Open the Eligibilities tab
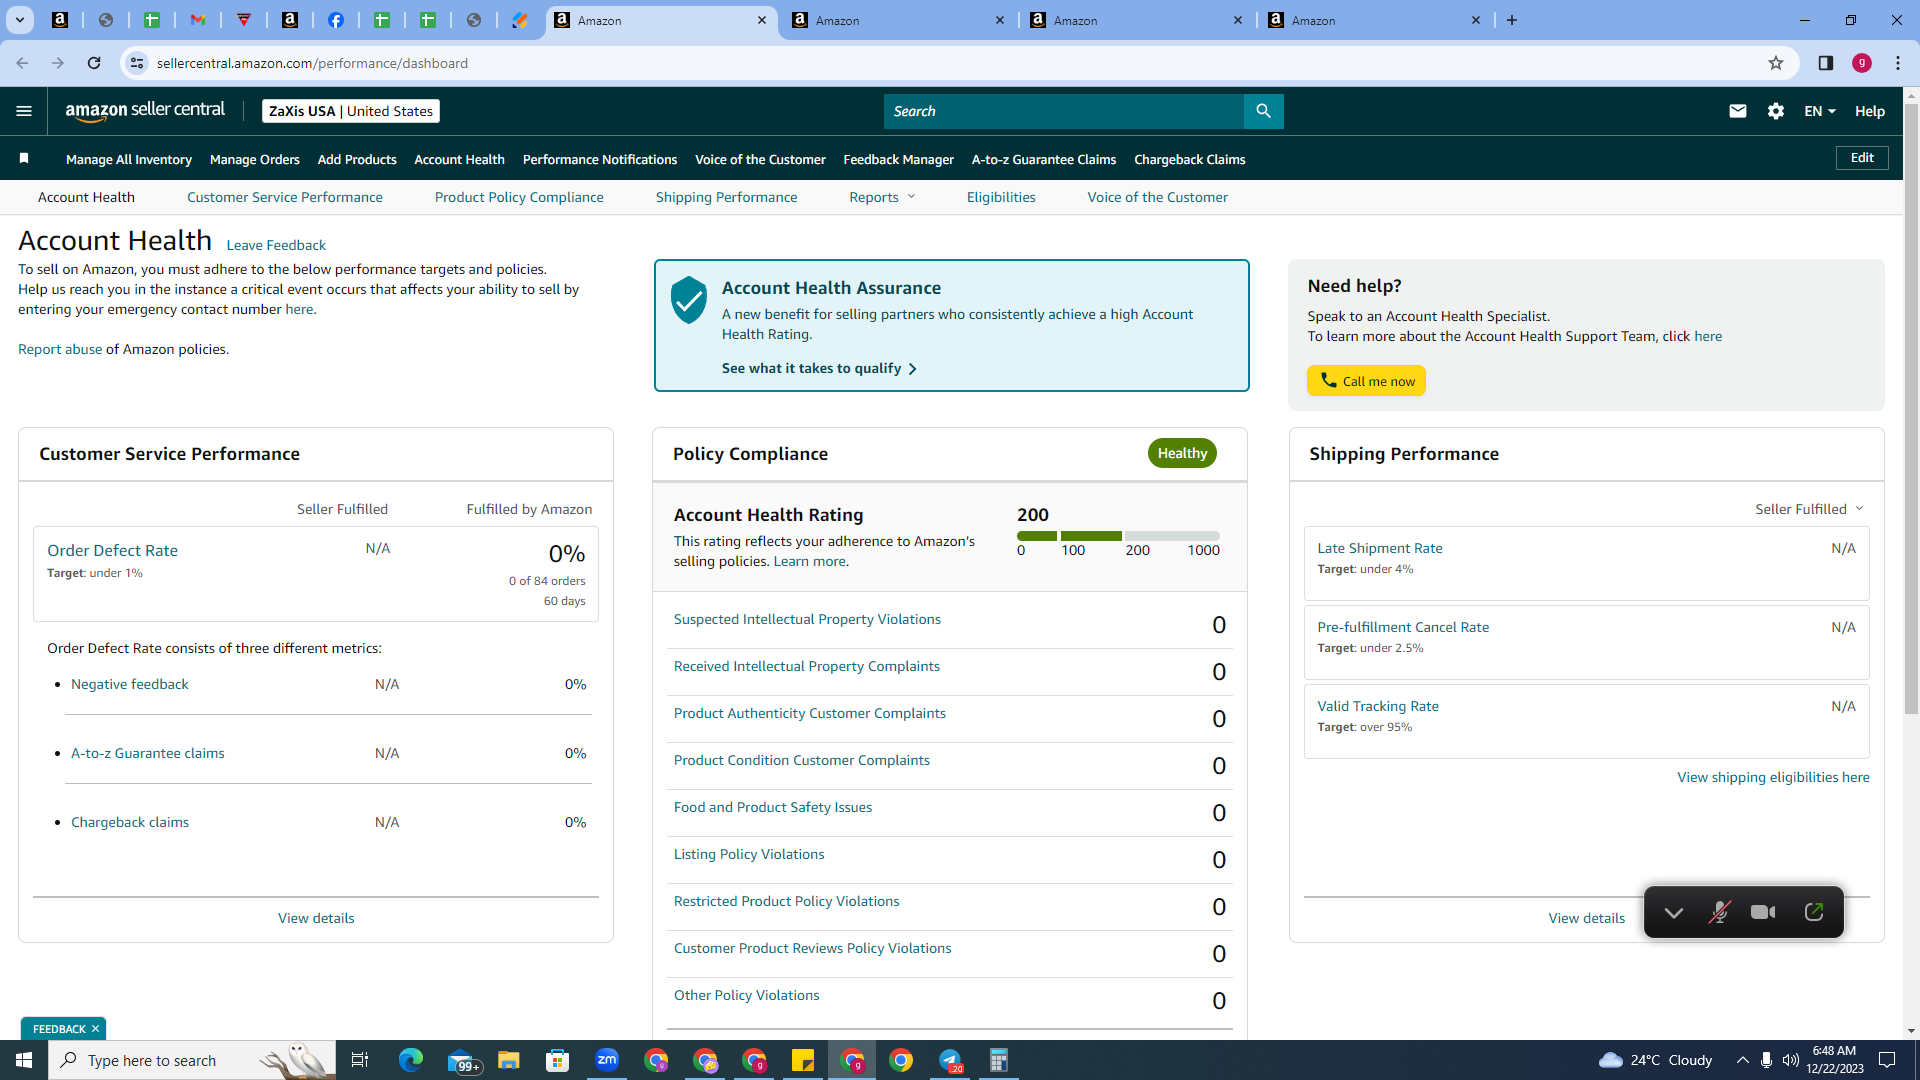 (1001, 197)
